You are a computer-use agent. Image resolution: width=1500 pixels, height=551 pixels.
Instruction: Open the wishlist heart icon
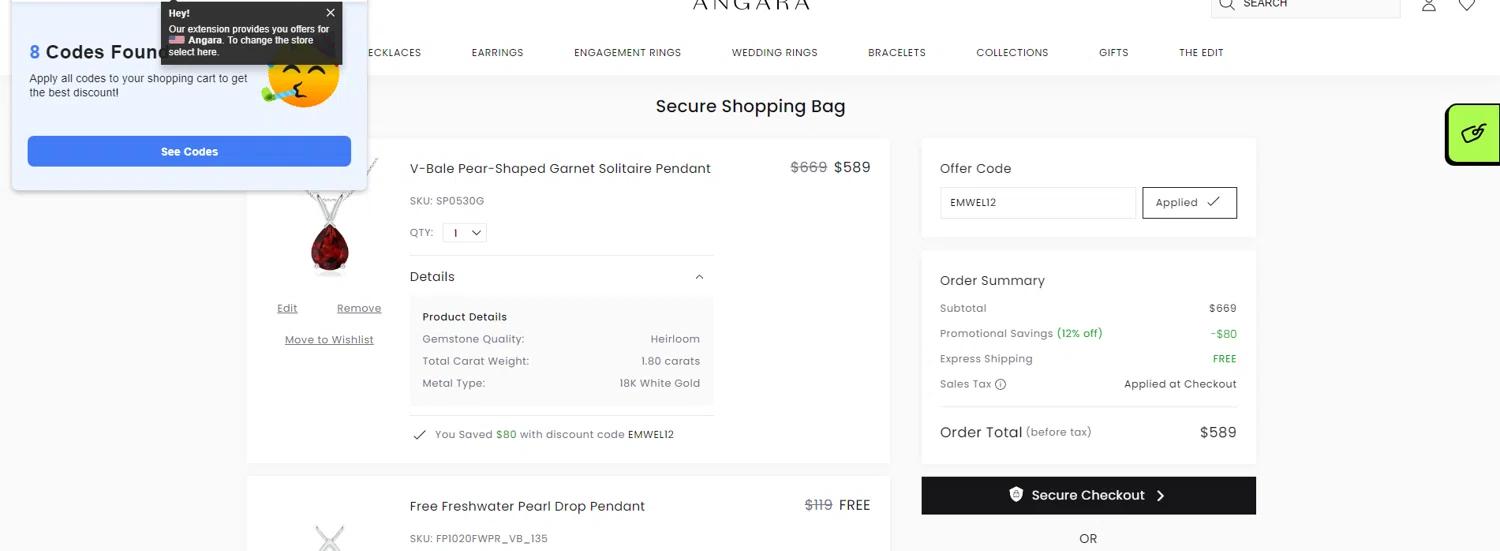click(1466, 5)
